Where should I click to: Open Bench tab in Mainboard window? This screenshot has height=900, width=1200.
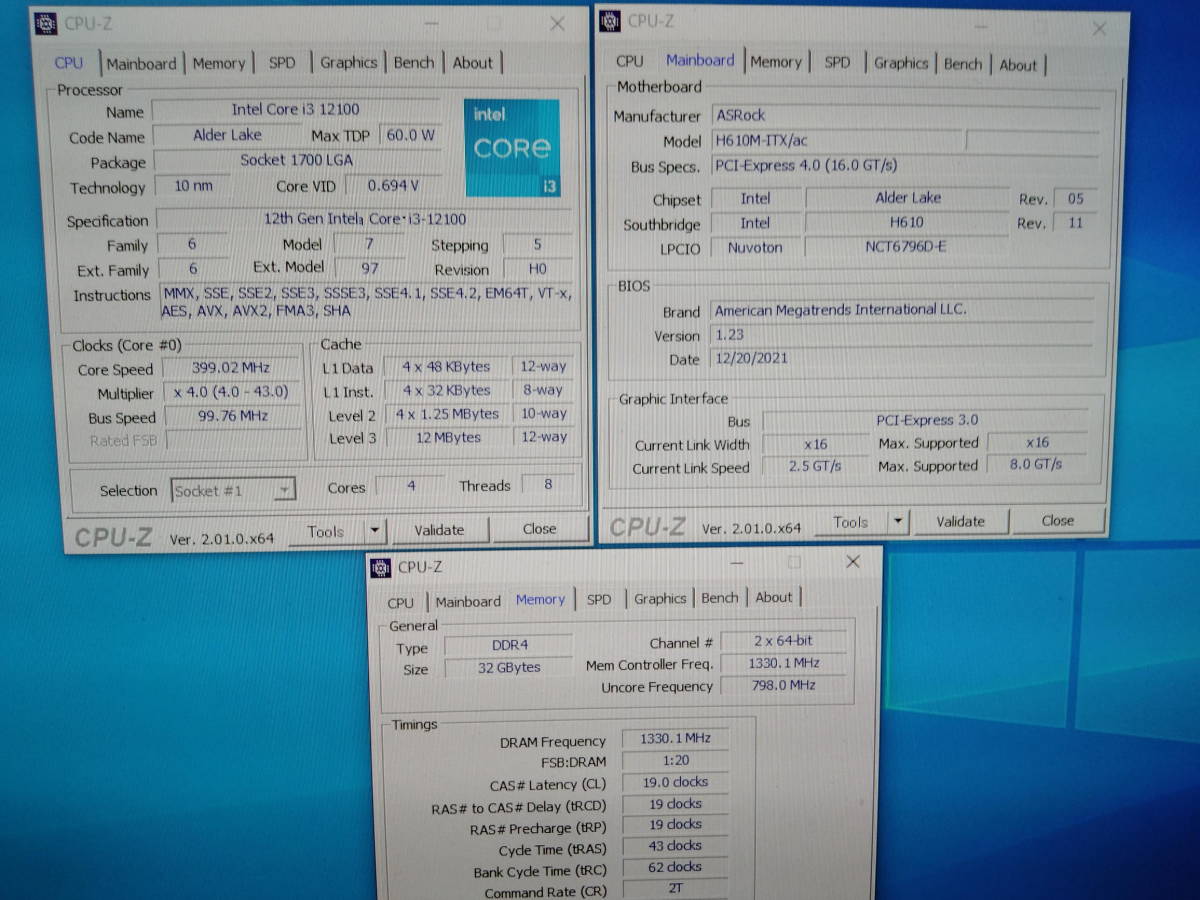(x=963, y=64)
